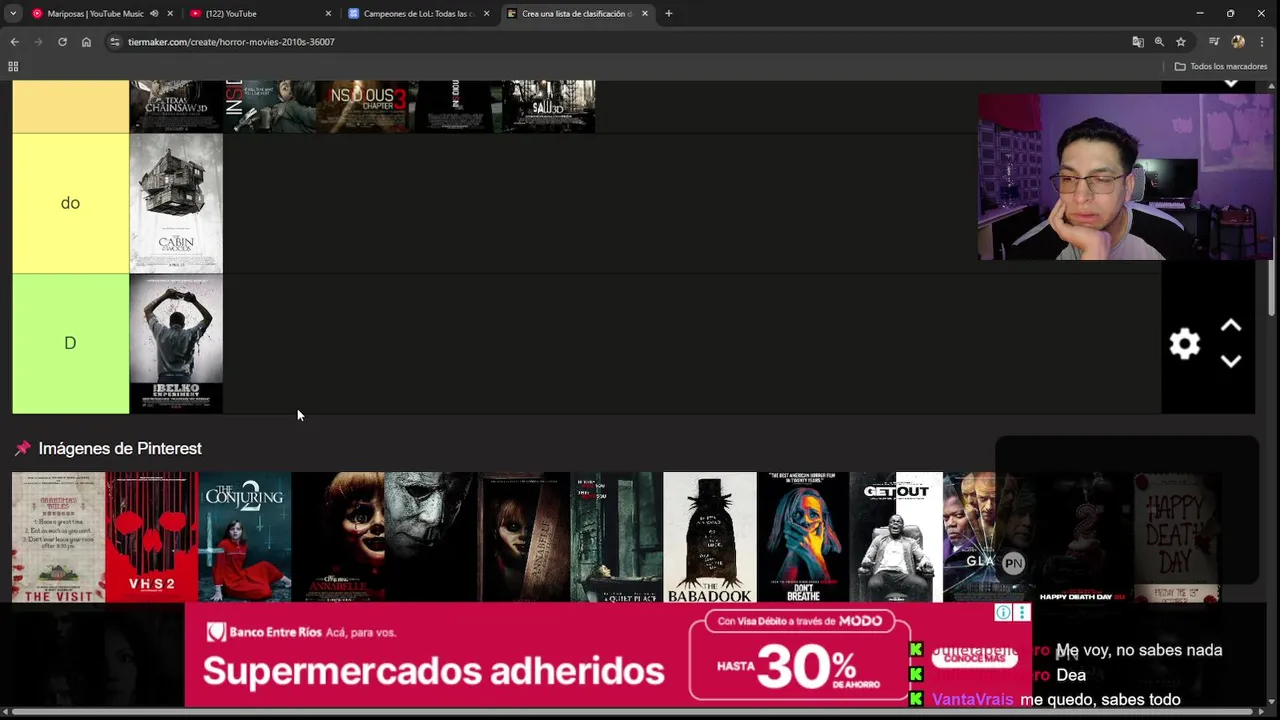Close the Mariposas YouTube Music tab
1280x720 pixels.
click(170, 14)
